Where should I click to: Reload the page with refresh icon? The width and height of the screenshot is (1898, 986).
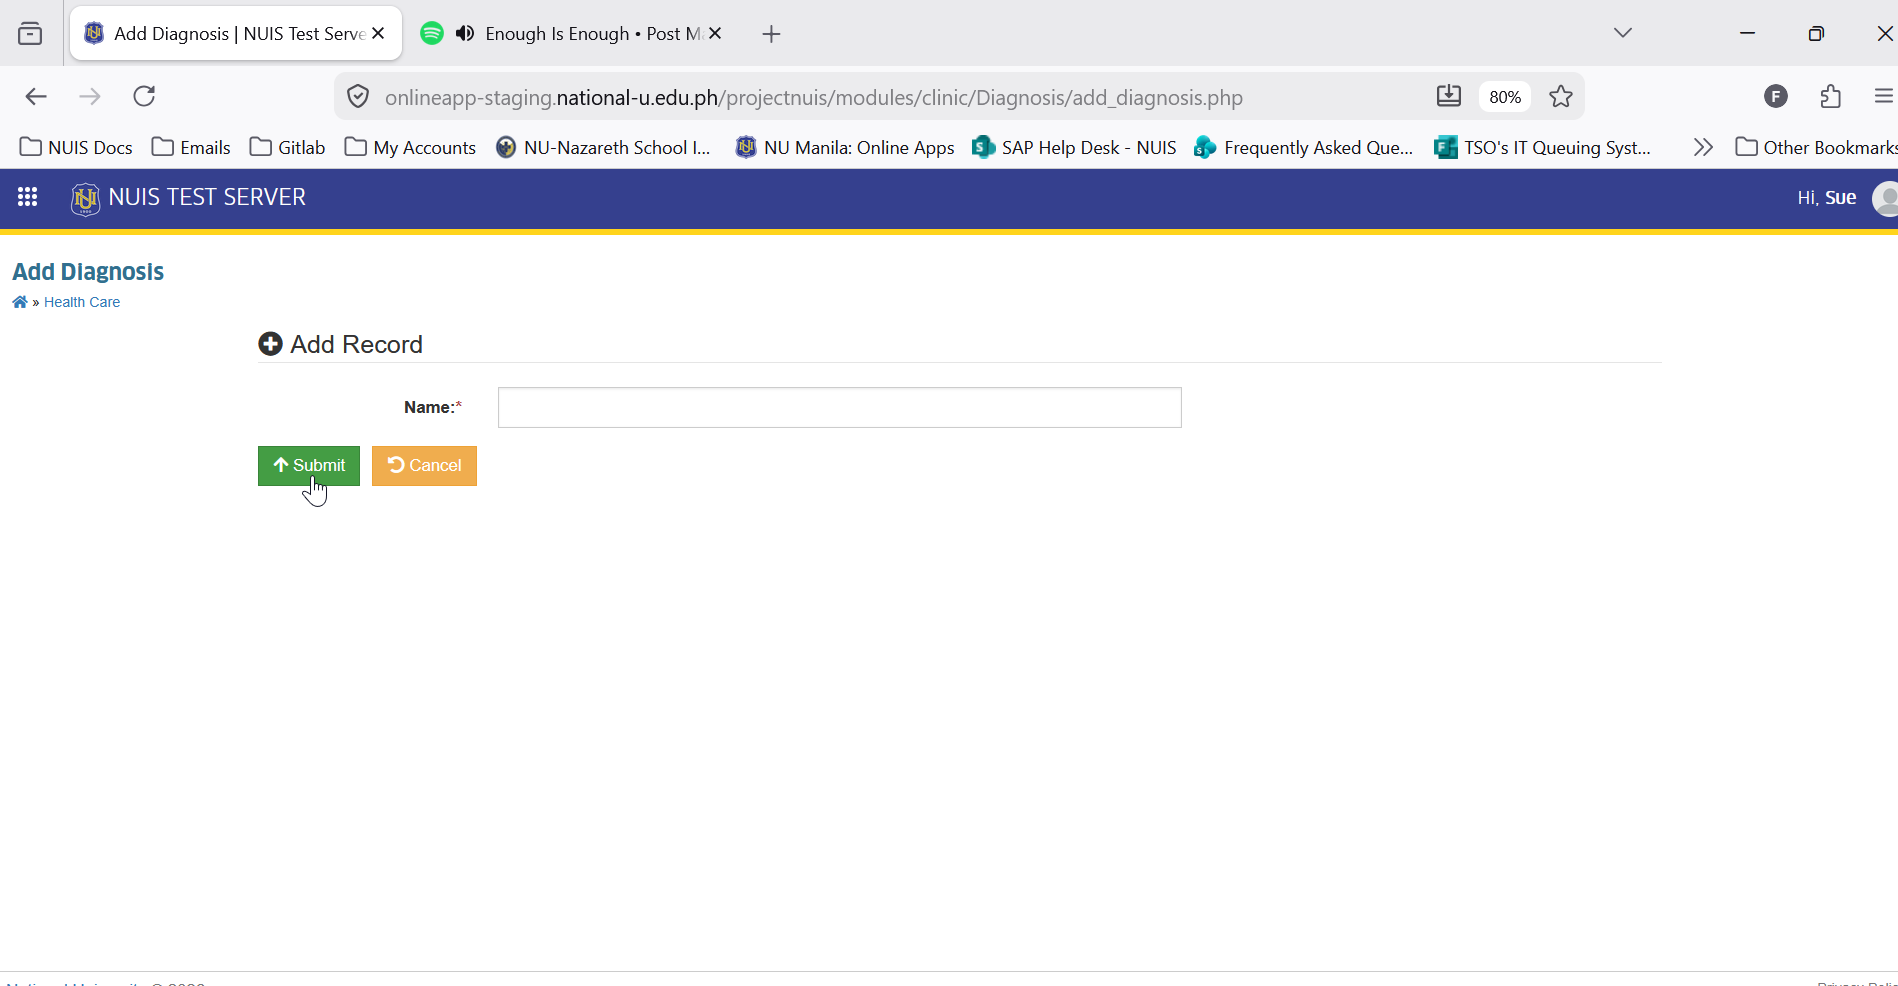click(144, 96)
